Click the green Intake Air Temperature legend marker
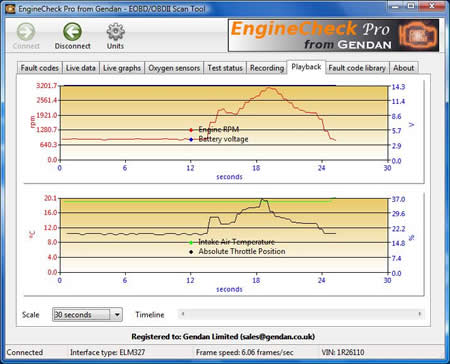 pos(191,243)
